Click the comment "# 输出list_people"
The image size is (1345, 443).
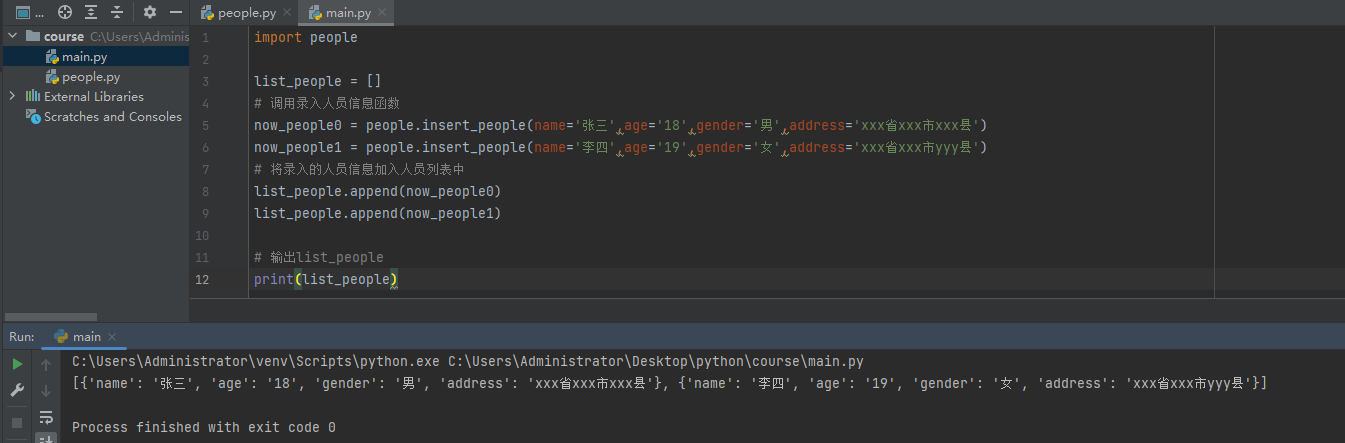click(x=319, y=257)
